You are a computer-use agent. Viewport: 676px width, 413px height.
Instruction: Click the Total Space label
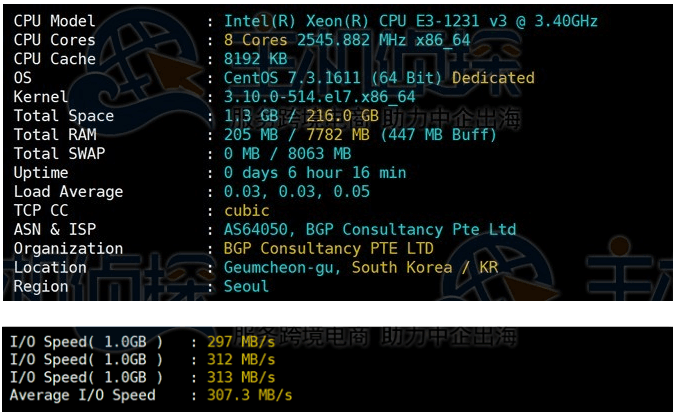tap(64, 116)
